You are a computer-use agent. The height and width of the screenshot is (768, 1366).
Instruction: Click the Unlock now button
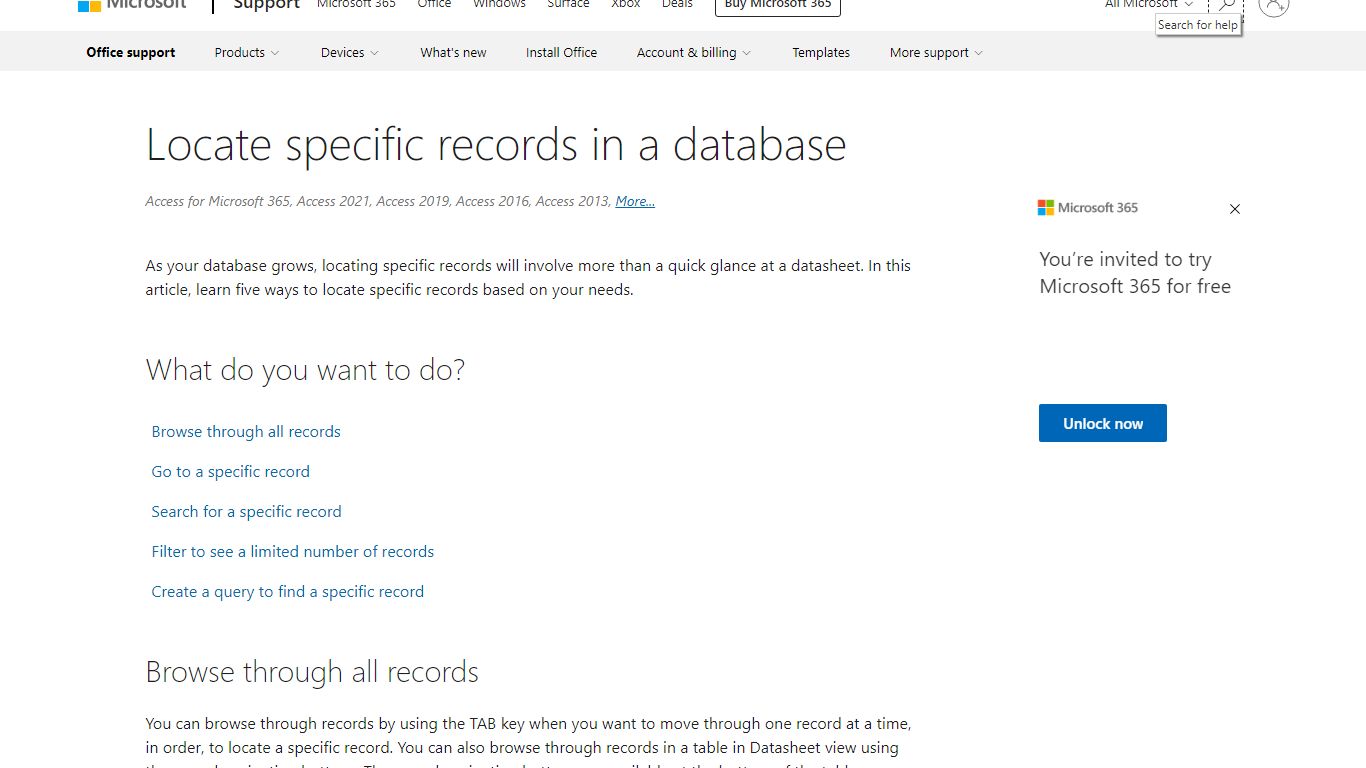[x=1103, y=423]
